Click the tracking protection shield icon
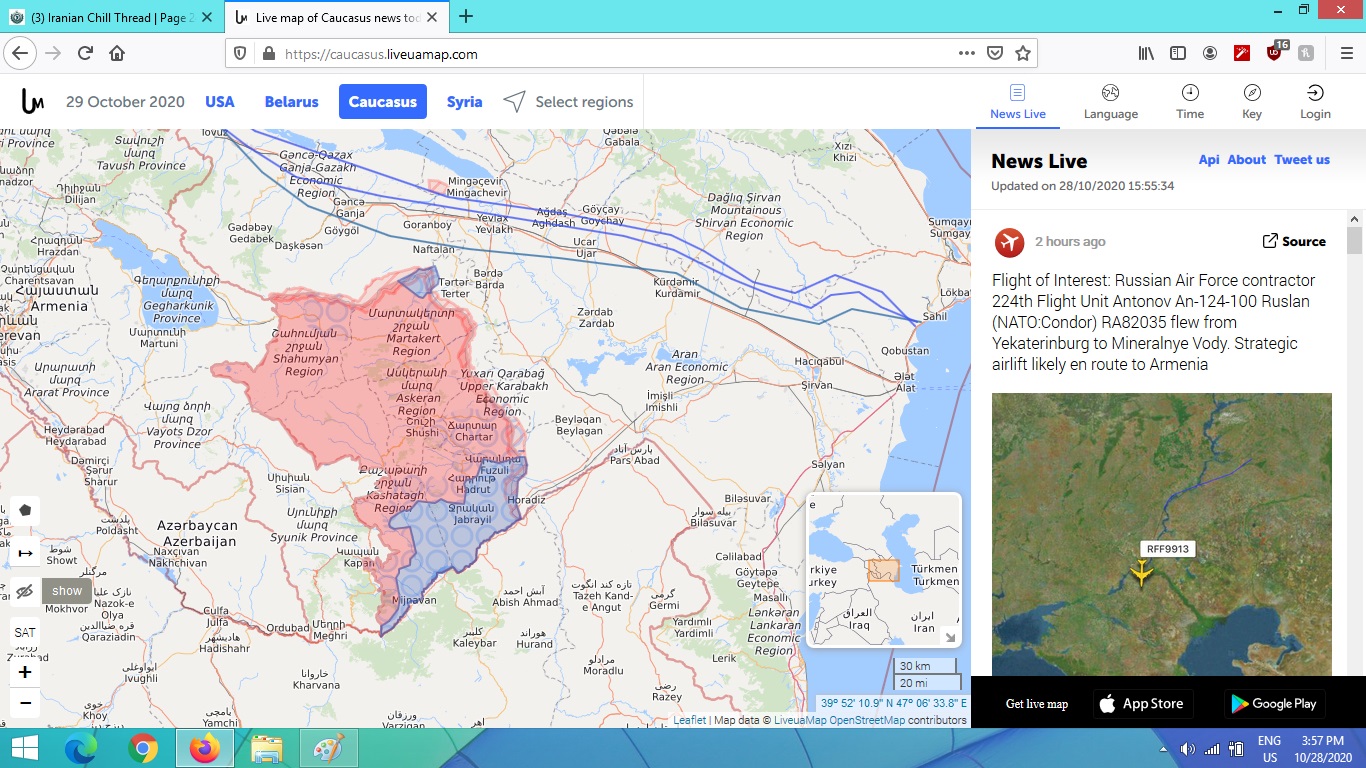 coord(240,54)
